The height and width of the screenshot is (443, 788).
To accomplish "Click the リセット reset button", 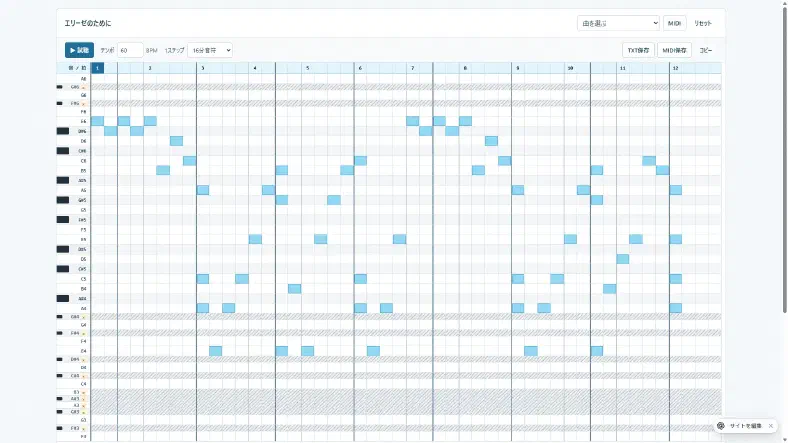I will tap(703, 23).
